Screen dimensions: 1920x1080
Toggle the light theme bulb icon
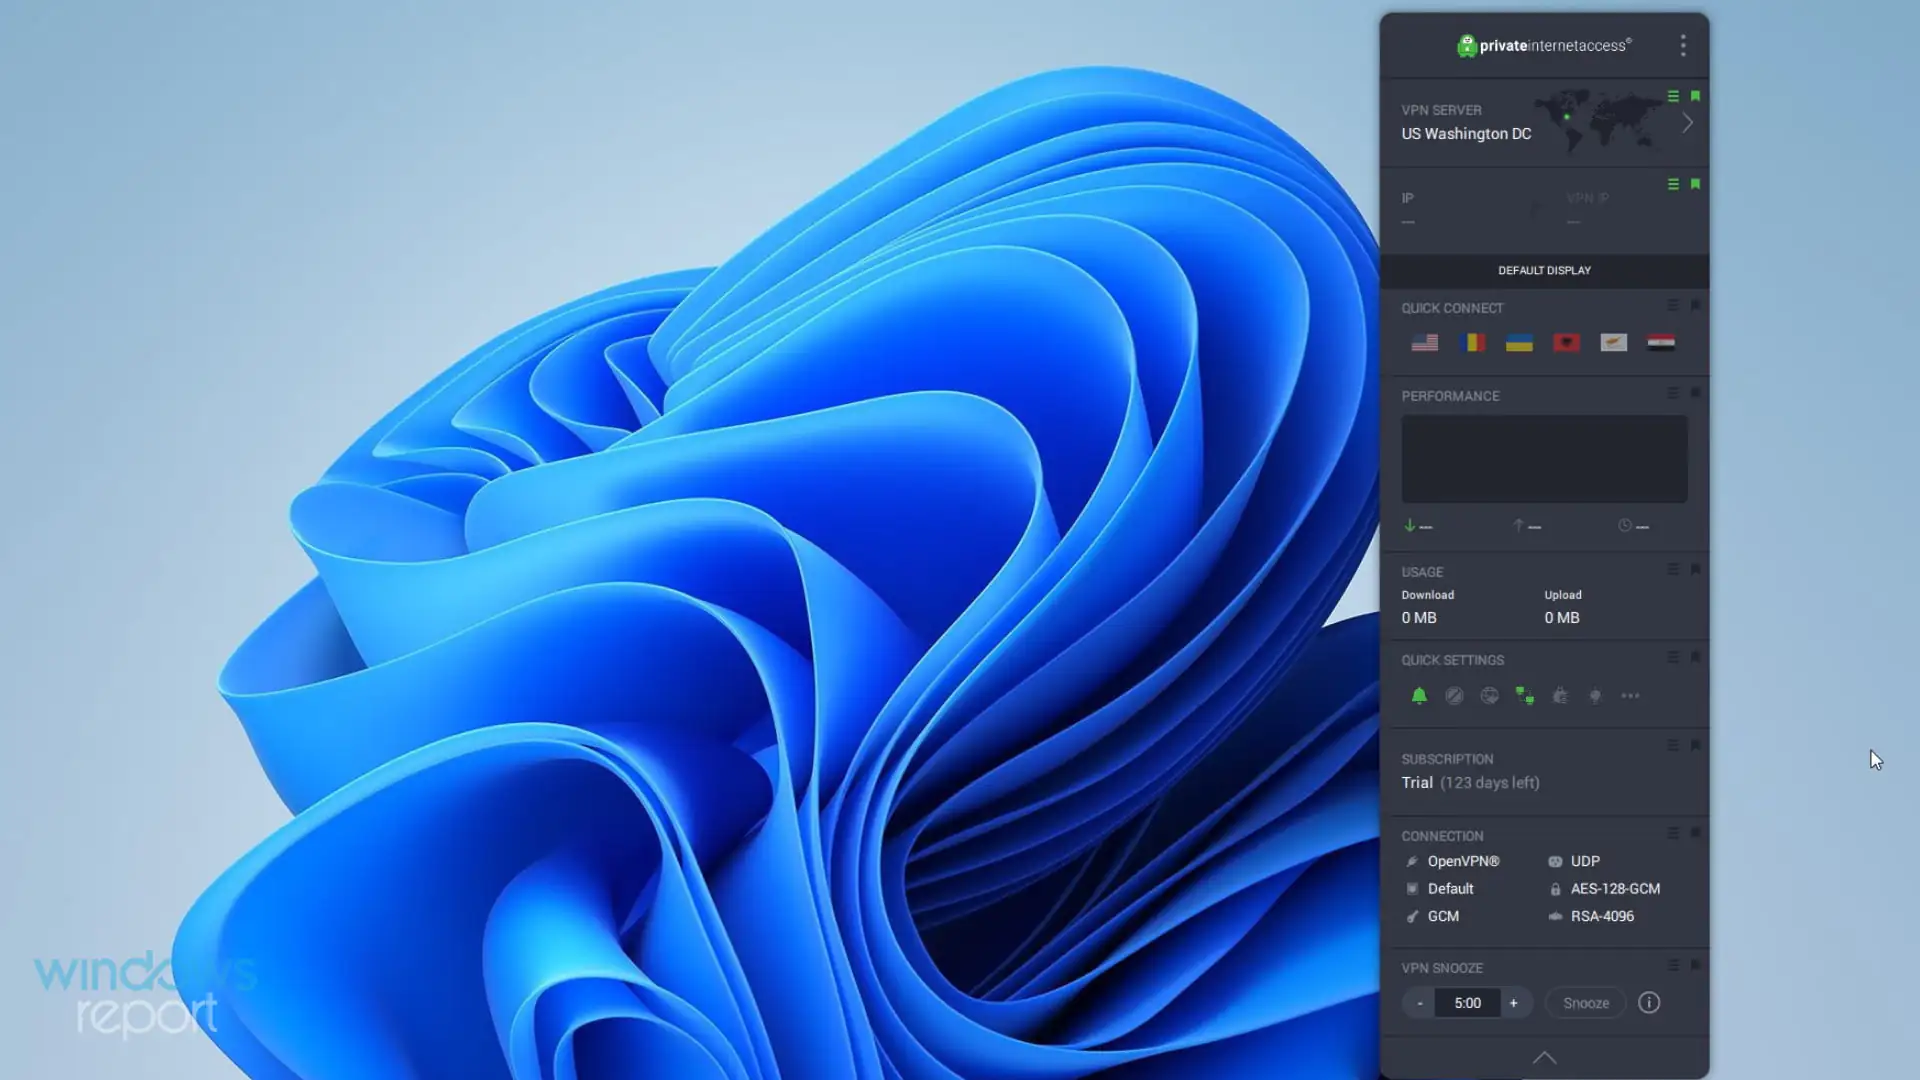(x=1595, y=696)
